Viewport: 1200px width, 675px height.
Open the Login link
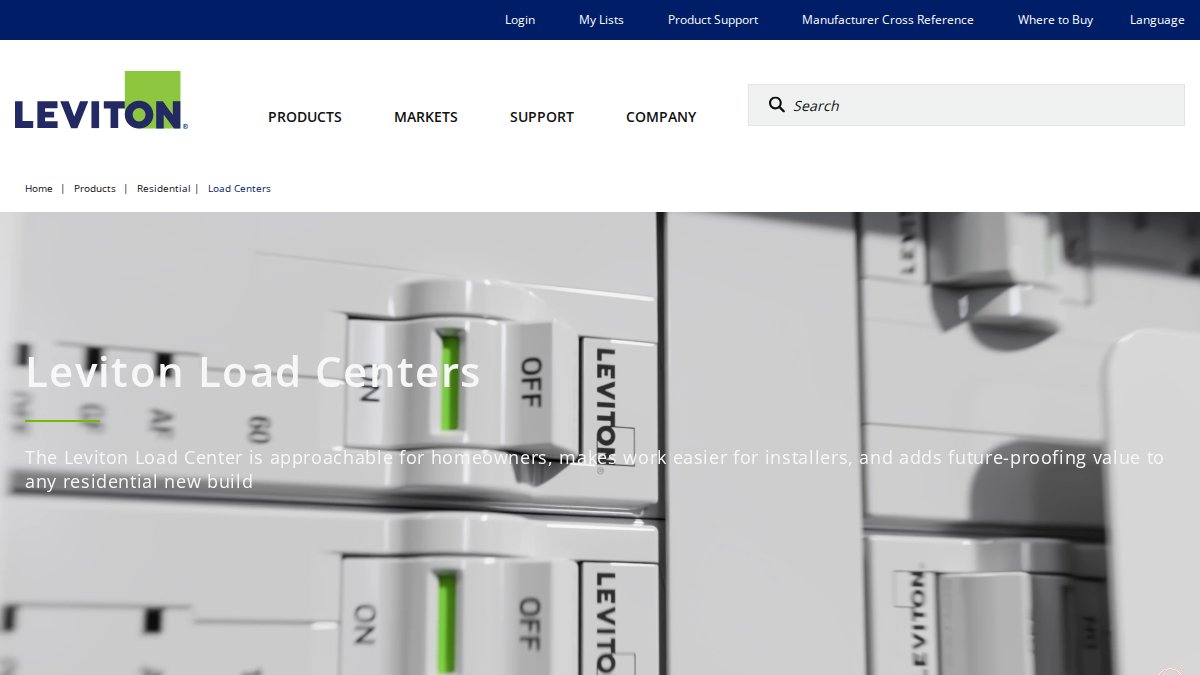point(520,20)
